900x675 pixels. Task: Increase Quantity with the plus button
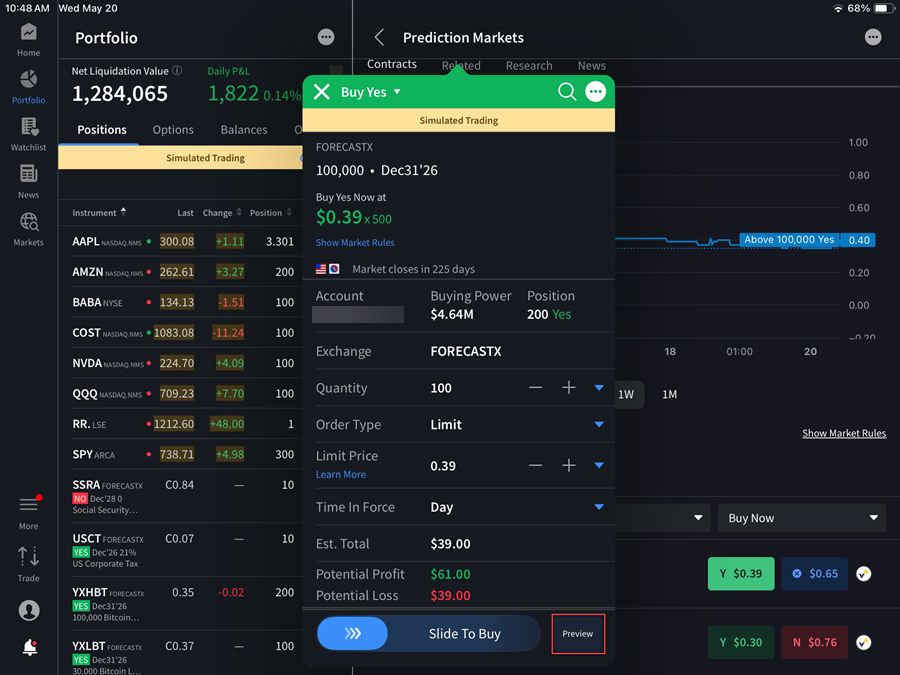[569, 388]
